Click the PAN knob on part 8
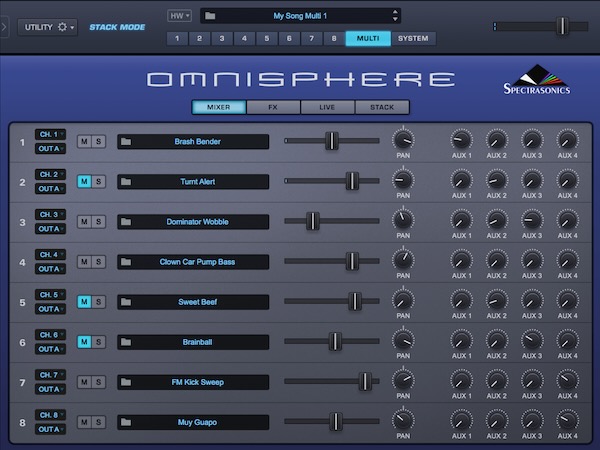Image resolution: width=600 pixels, height=450 pixels. coord(403,420)
